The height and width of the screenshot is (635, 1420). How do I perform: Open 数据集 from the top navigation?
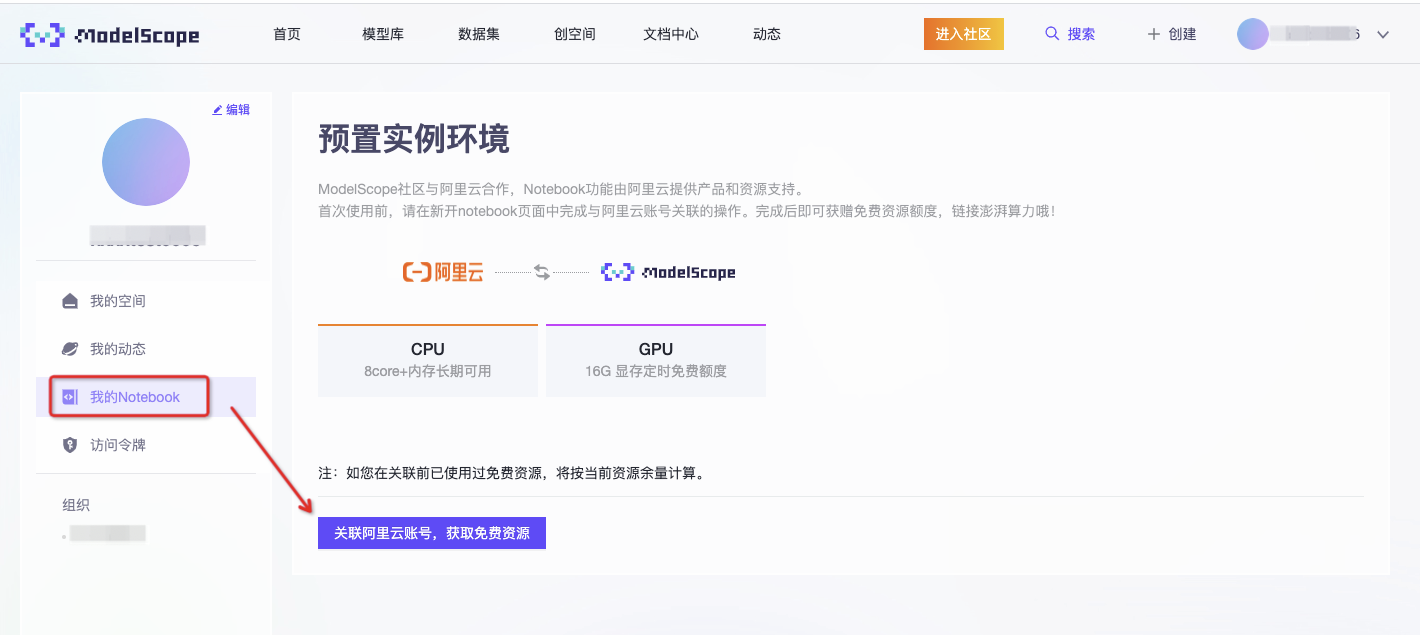pyautogui.click(x=478, y=33)
